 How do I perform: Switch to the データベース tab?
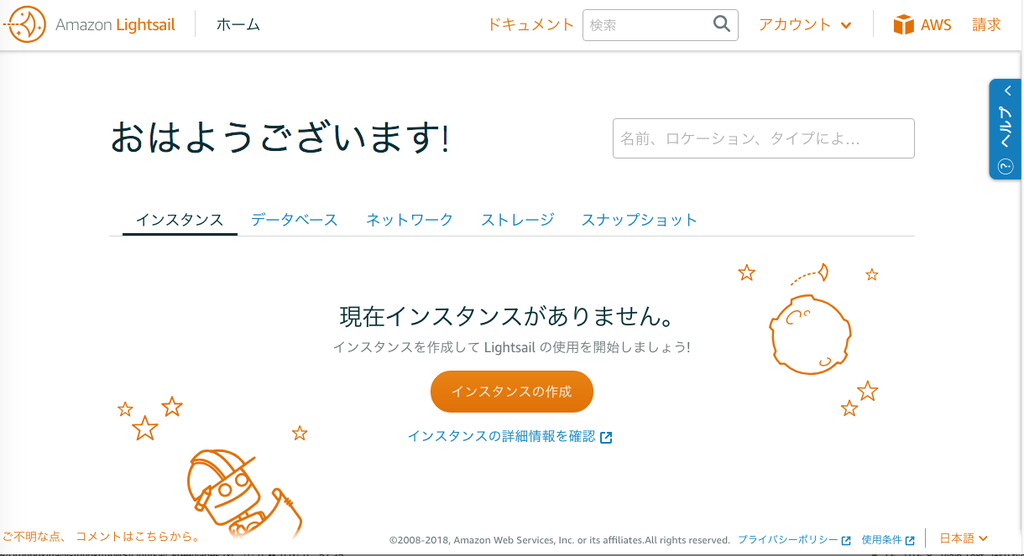click(294, 220)
